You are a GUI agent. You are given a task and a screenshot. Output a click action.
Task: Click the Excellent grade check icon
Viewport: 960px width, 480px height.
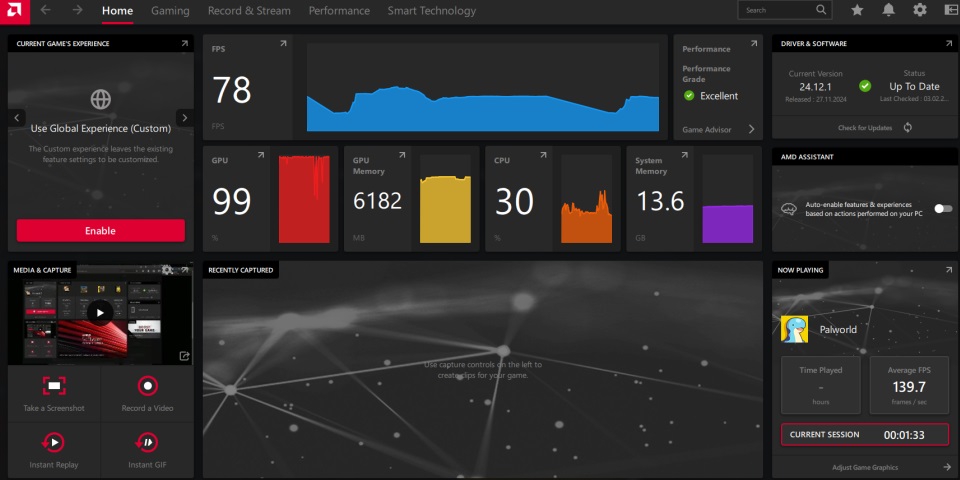[689, 96]
